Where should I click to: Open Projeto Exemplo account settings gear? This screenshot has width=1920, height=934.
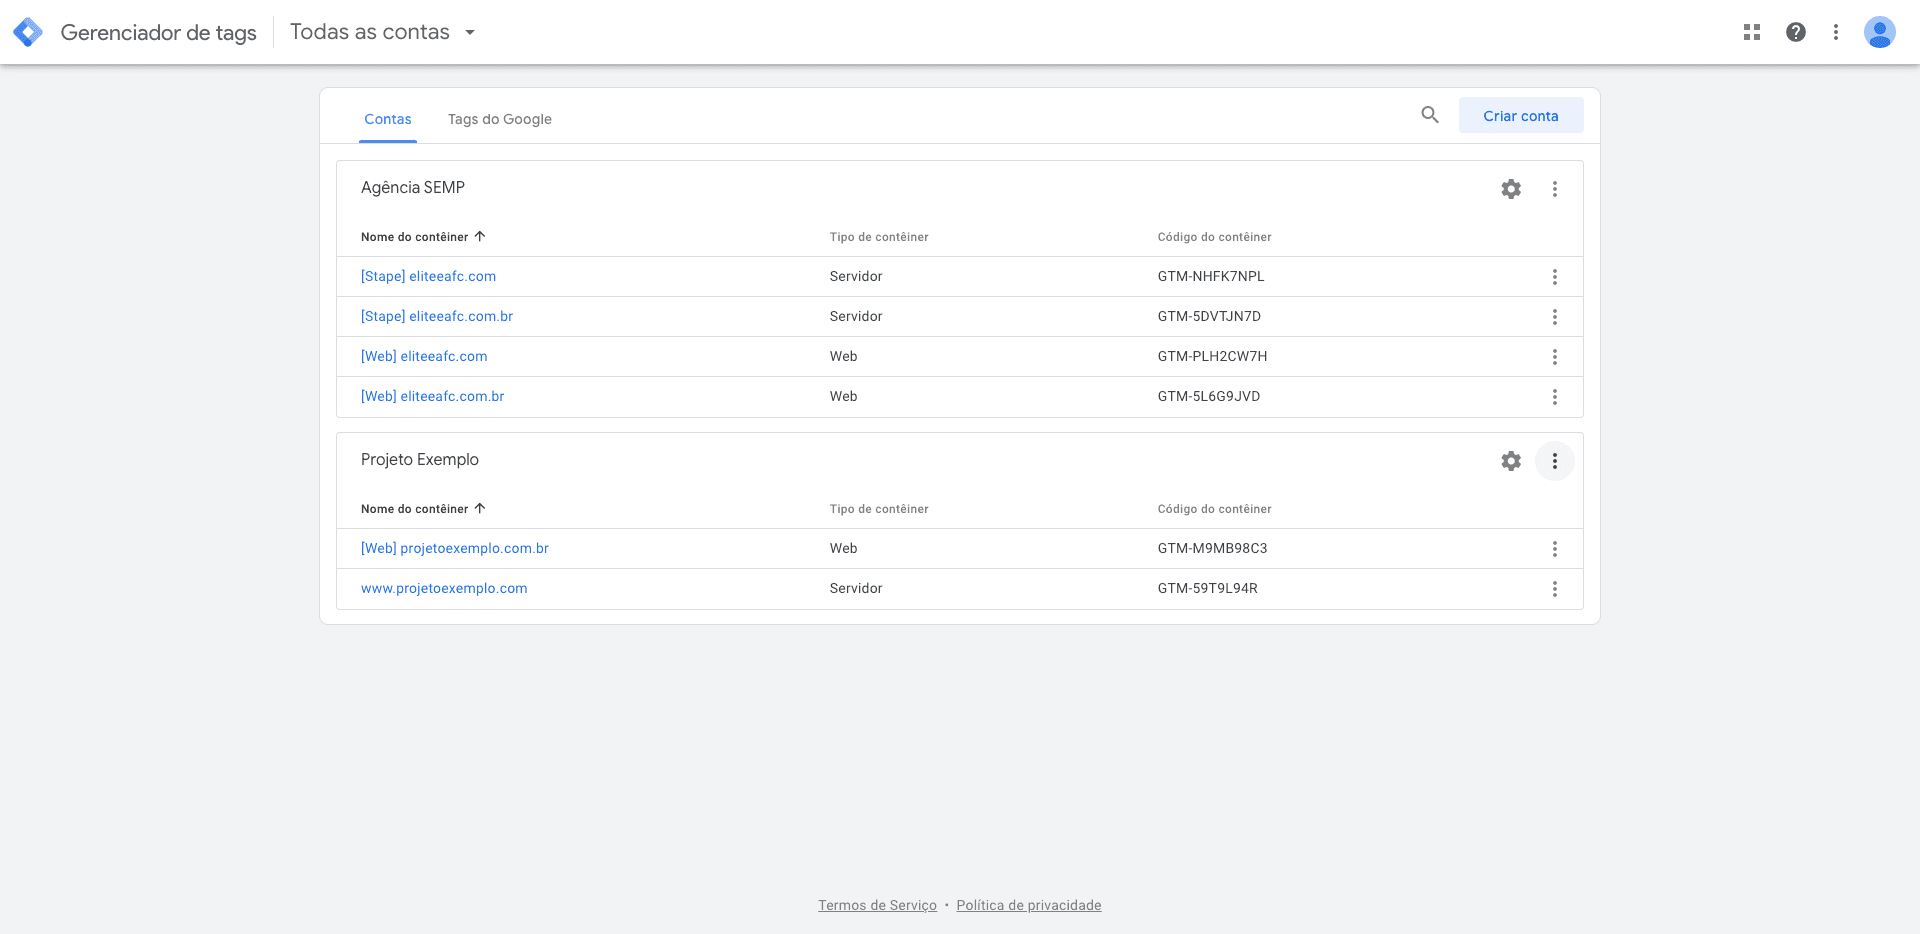pos(1511,461)
